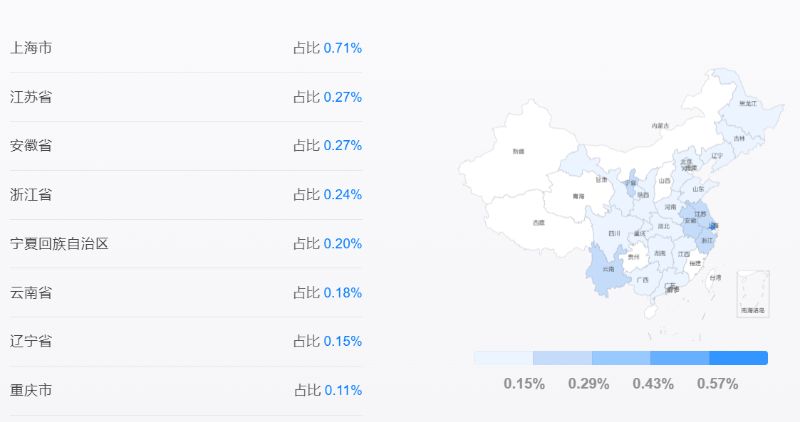Choose 云南省 in the province list

coord(186,293)
